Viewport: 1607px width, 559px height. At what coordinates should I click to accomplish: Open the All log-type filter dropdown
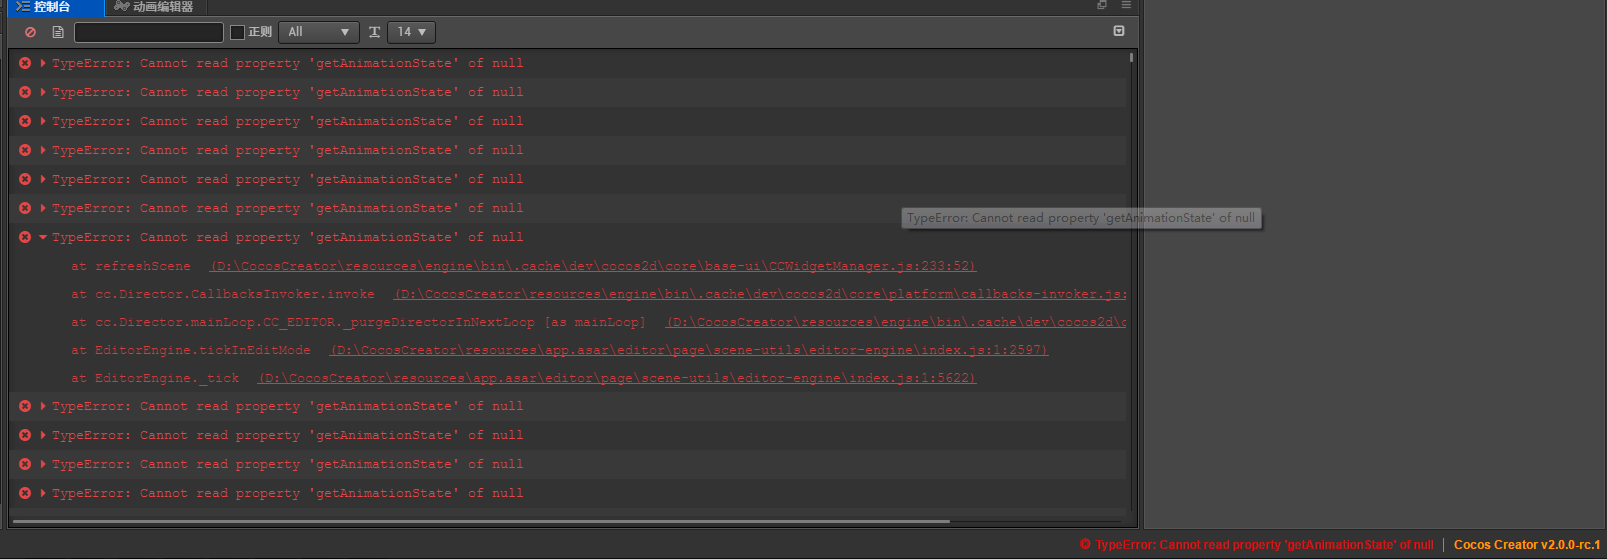318,32
